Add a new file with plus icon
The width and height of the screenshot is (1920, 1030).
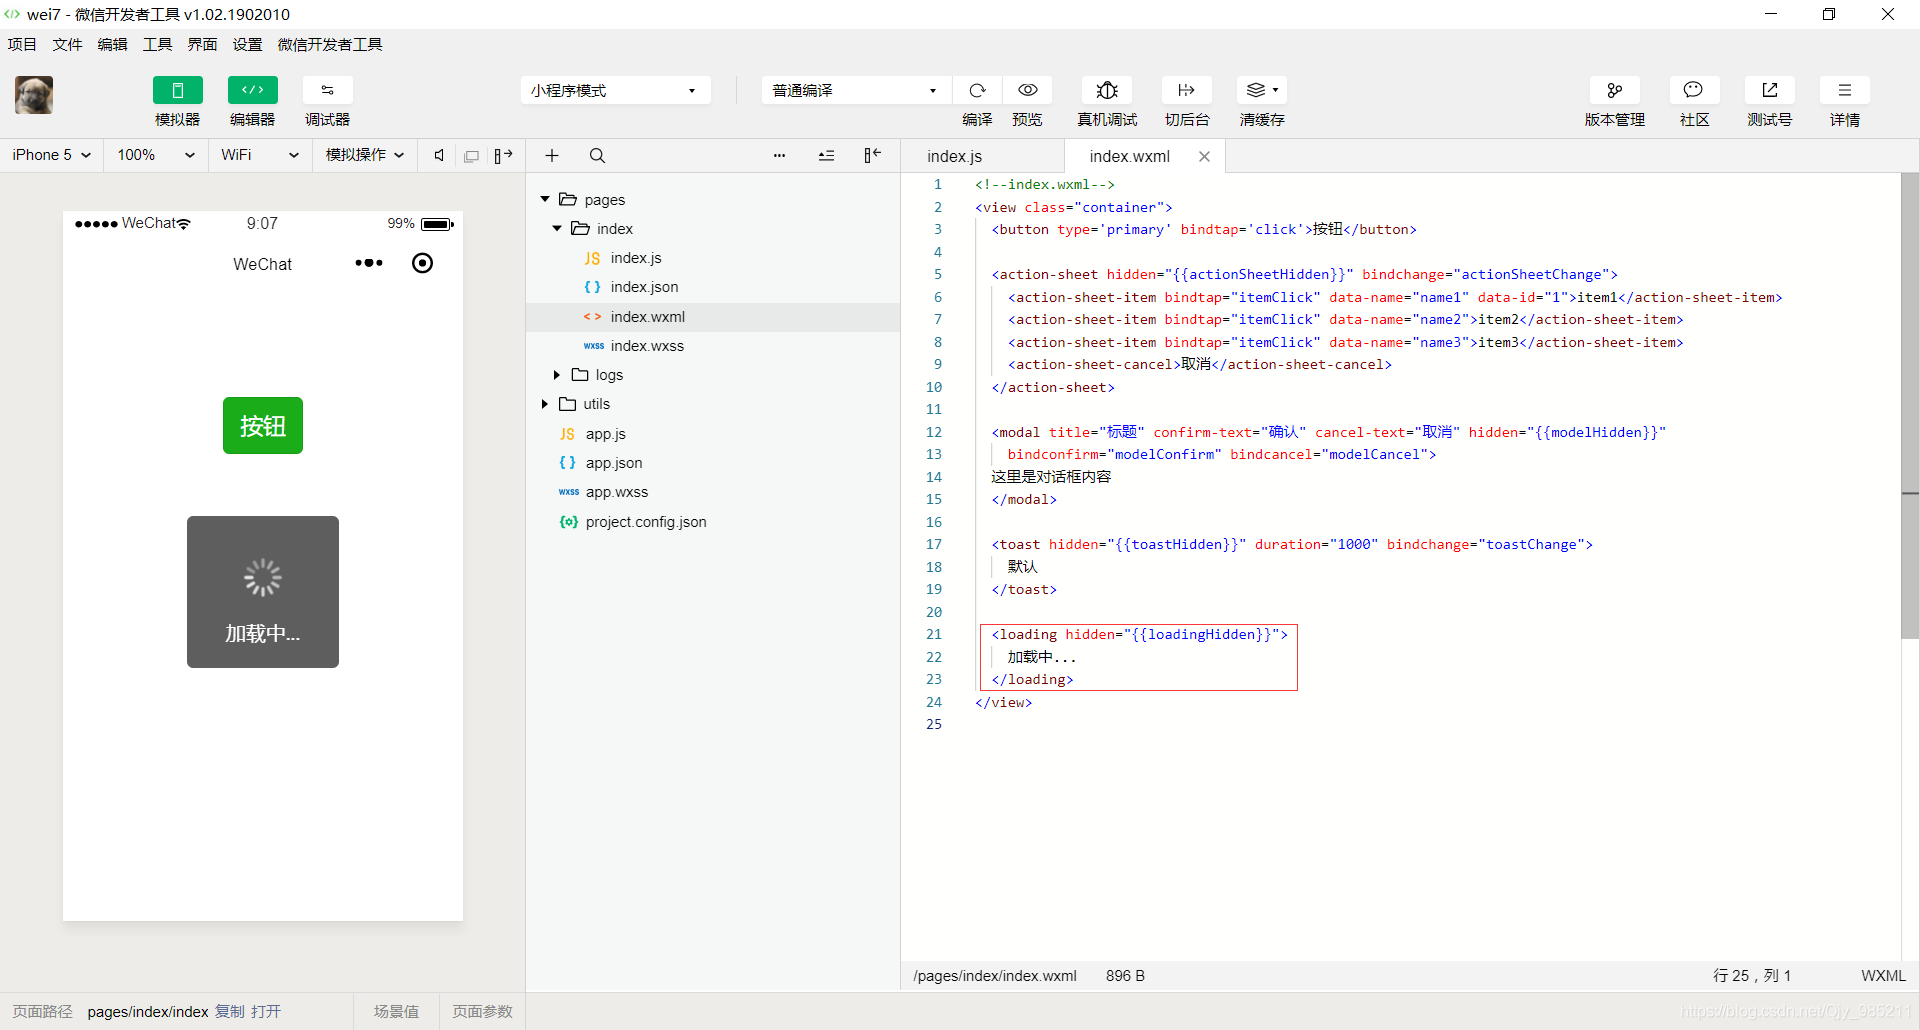click(x=551, y=155)
